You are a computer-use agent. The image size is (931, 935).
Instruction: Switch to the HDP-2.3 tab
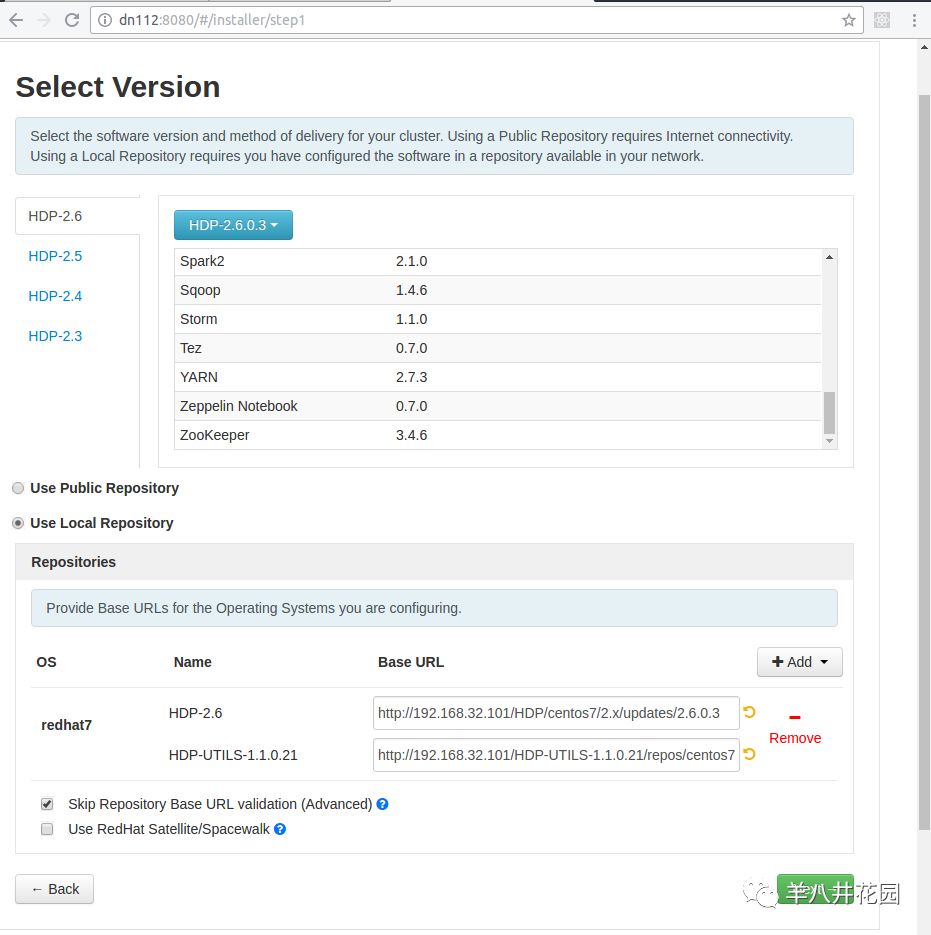(x=55, y=336)
